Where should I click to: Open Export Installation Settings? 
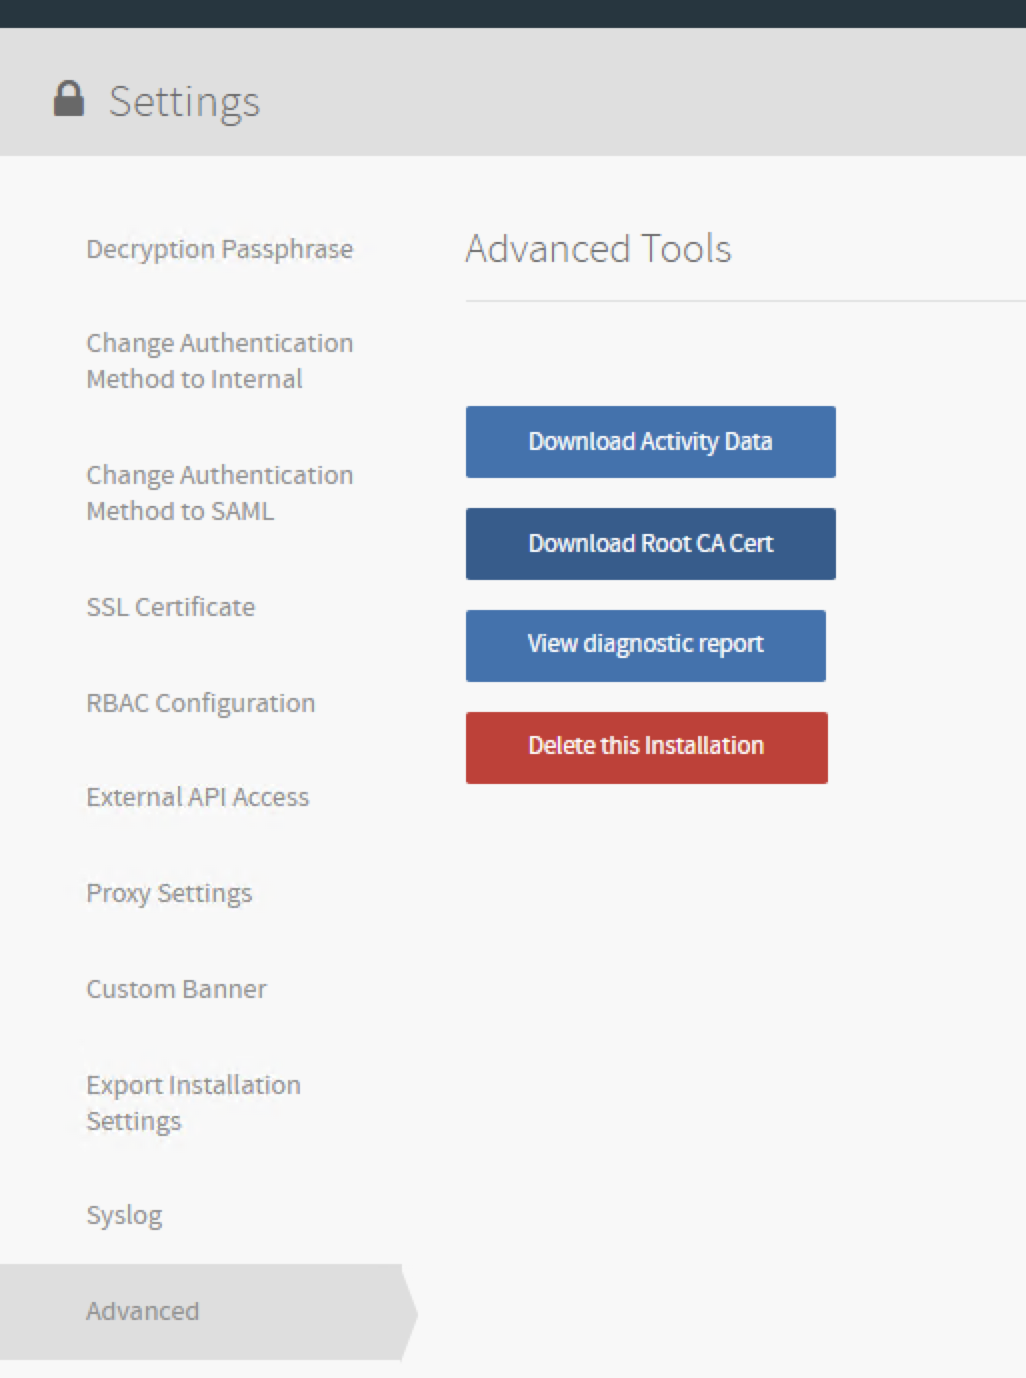[193, 1103]
